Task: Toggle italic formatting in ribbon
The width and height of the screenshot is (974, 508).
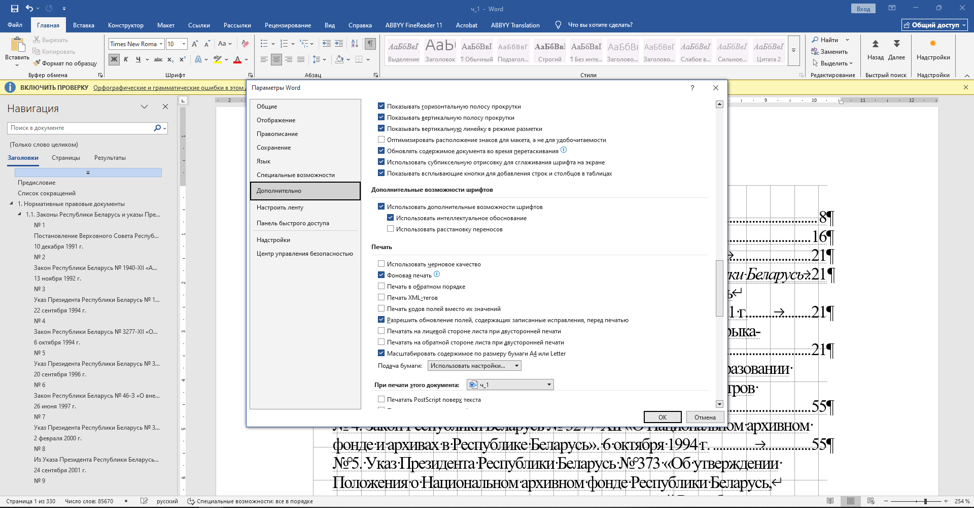Action: [x=125, y=60]
